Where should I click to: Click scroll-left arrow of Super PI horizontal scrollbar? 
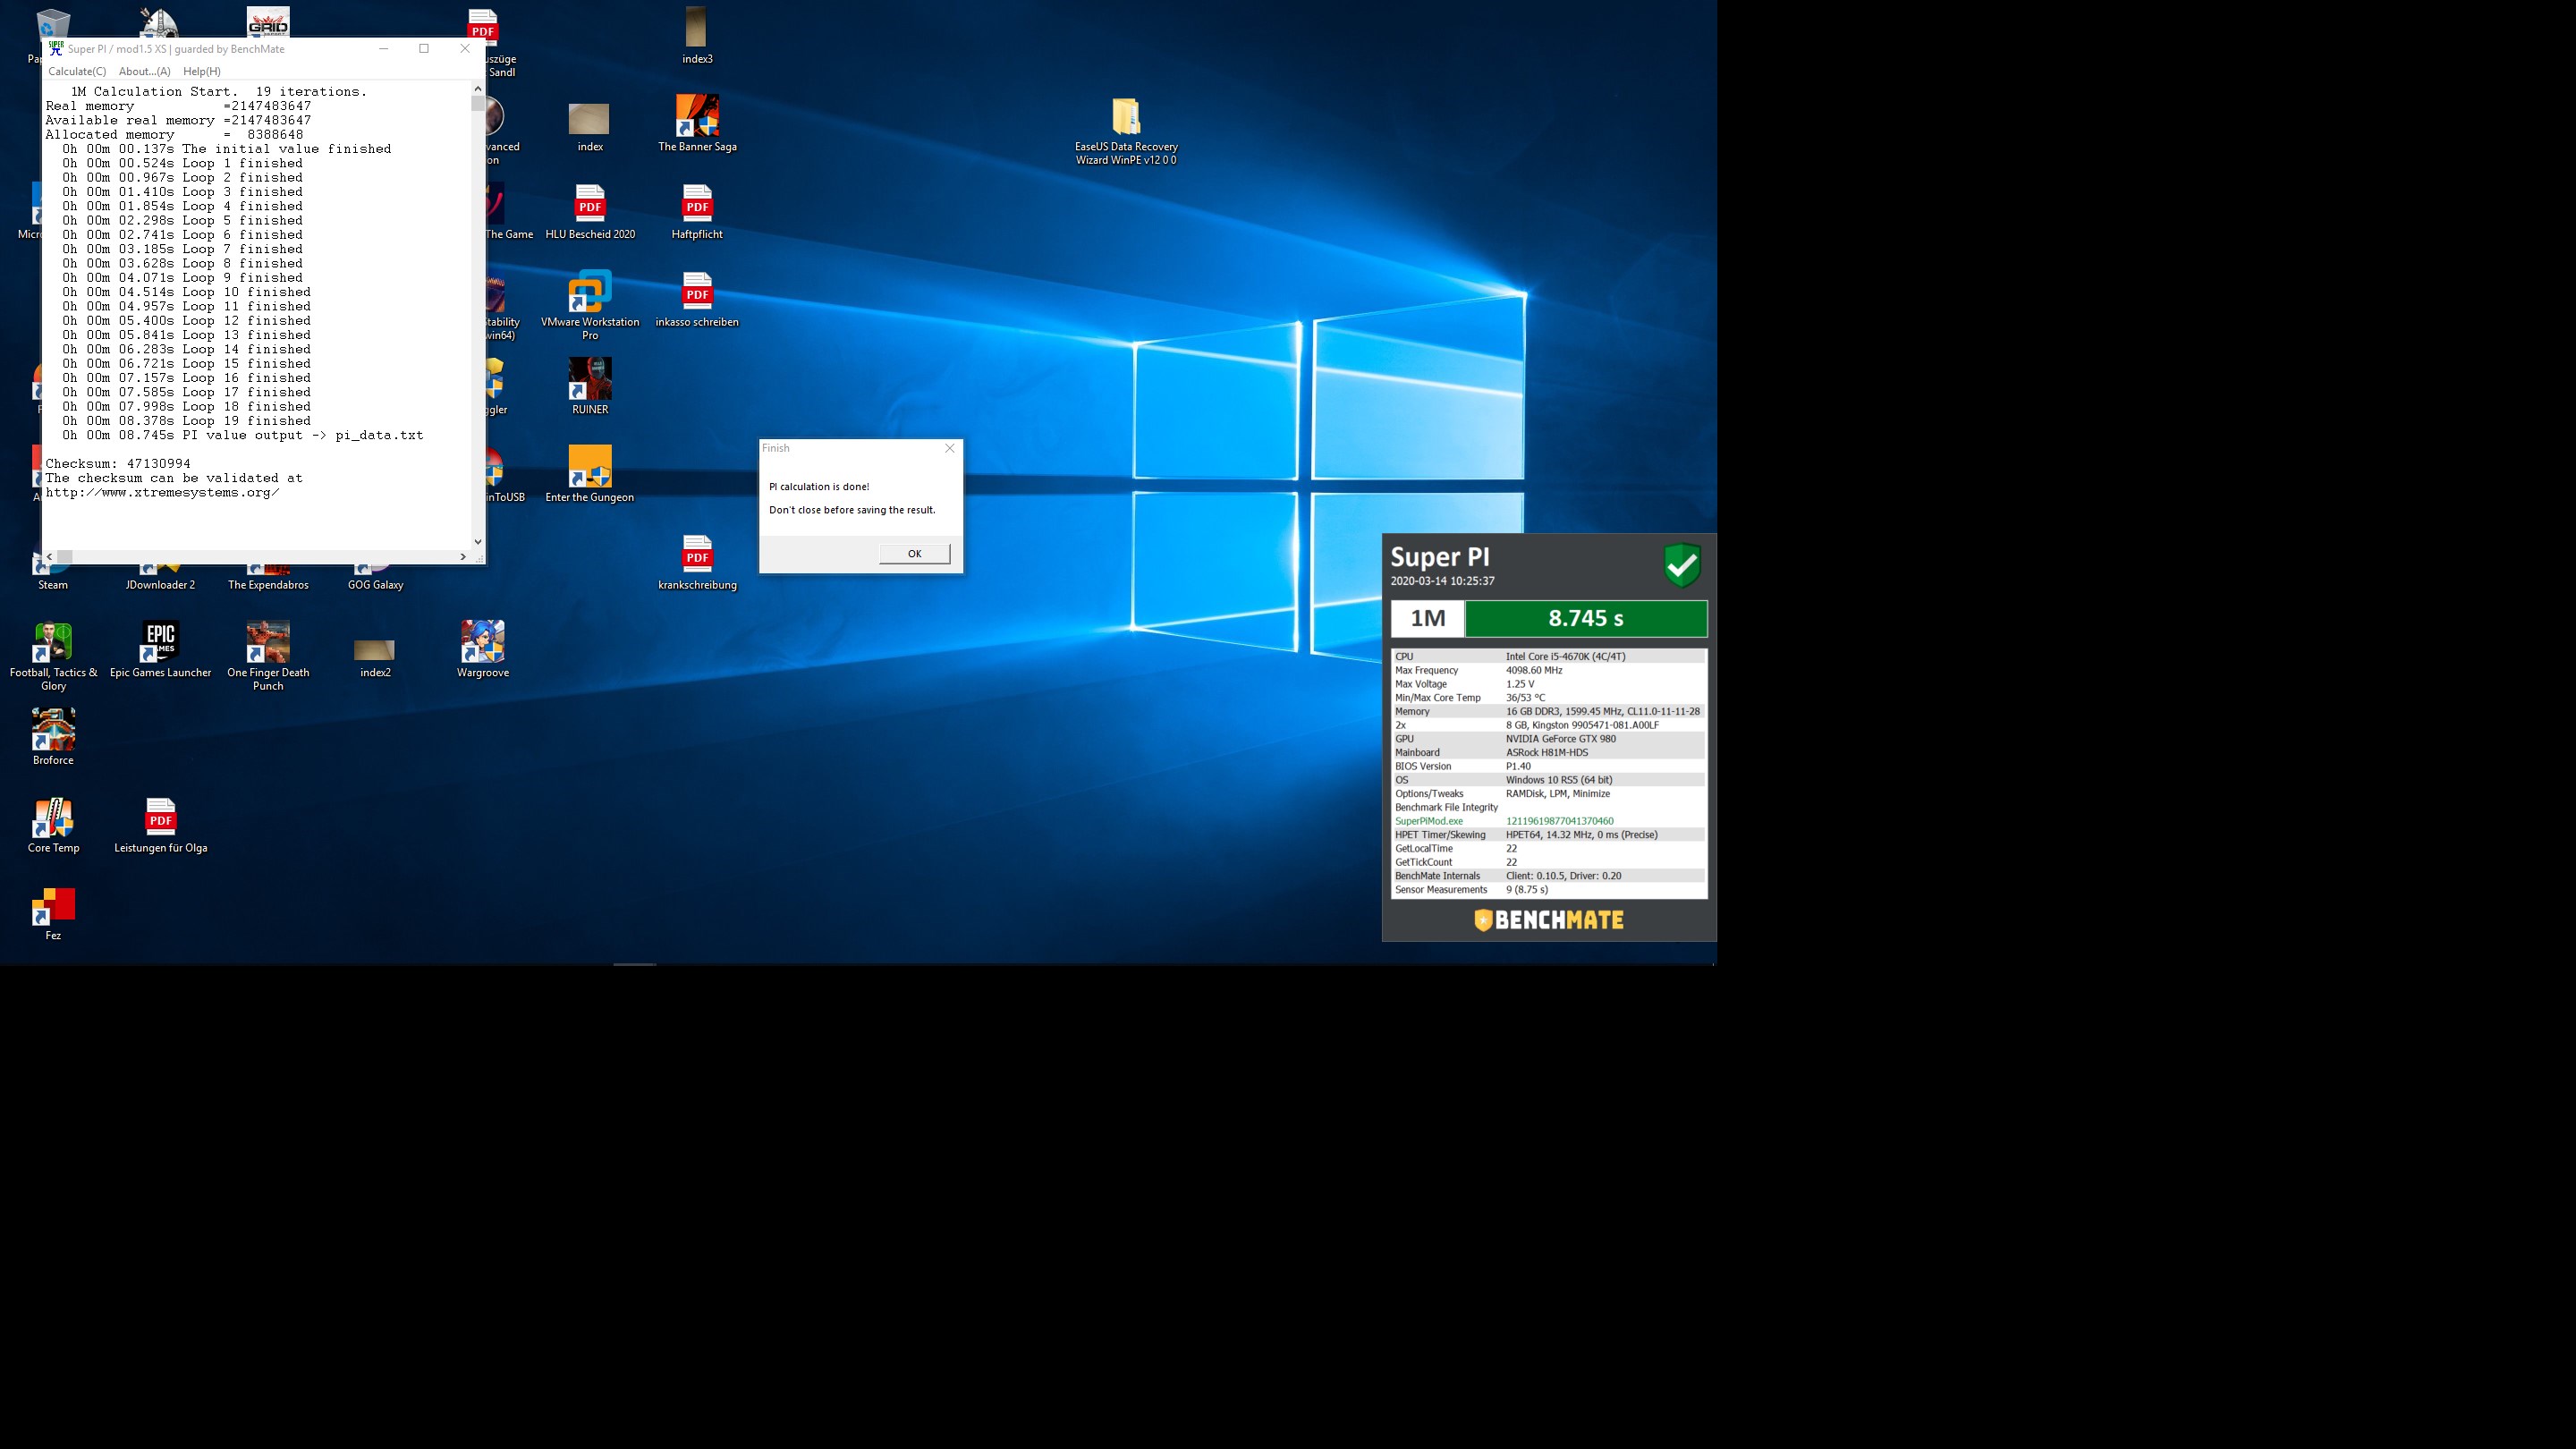coord(50,557)
